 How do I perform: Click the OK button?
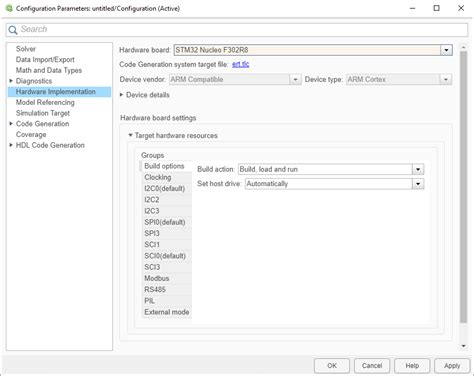coord(332,366)
